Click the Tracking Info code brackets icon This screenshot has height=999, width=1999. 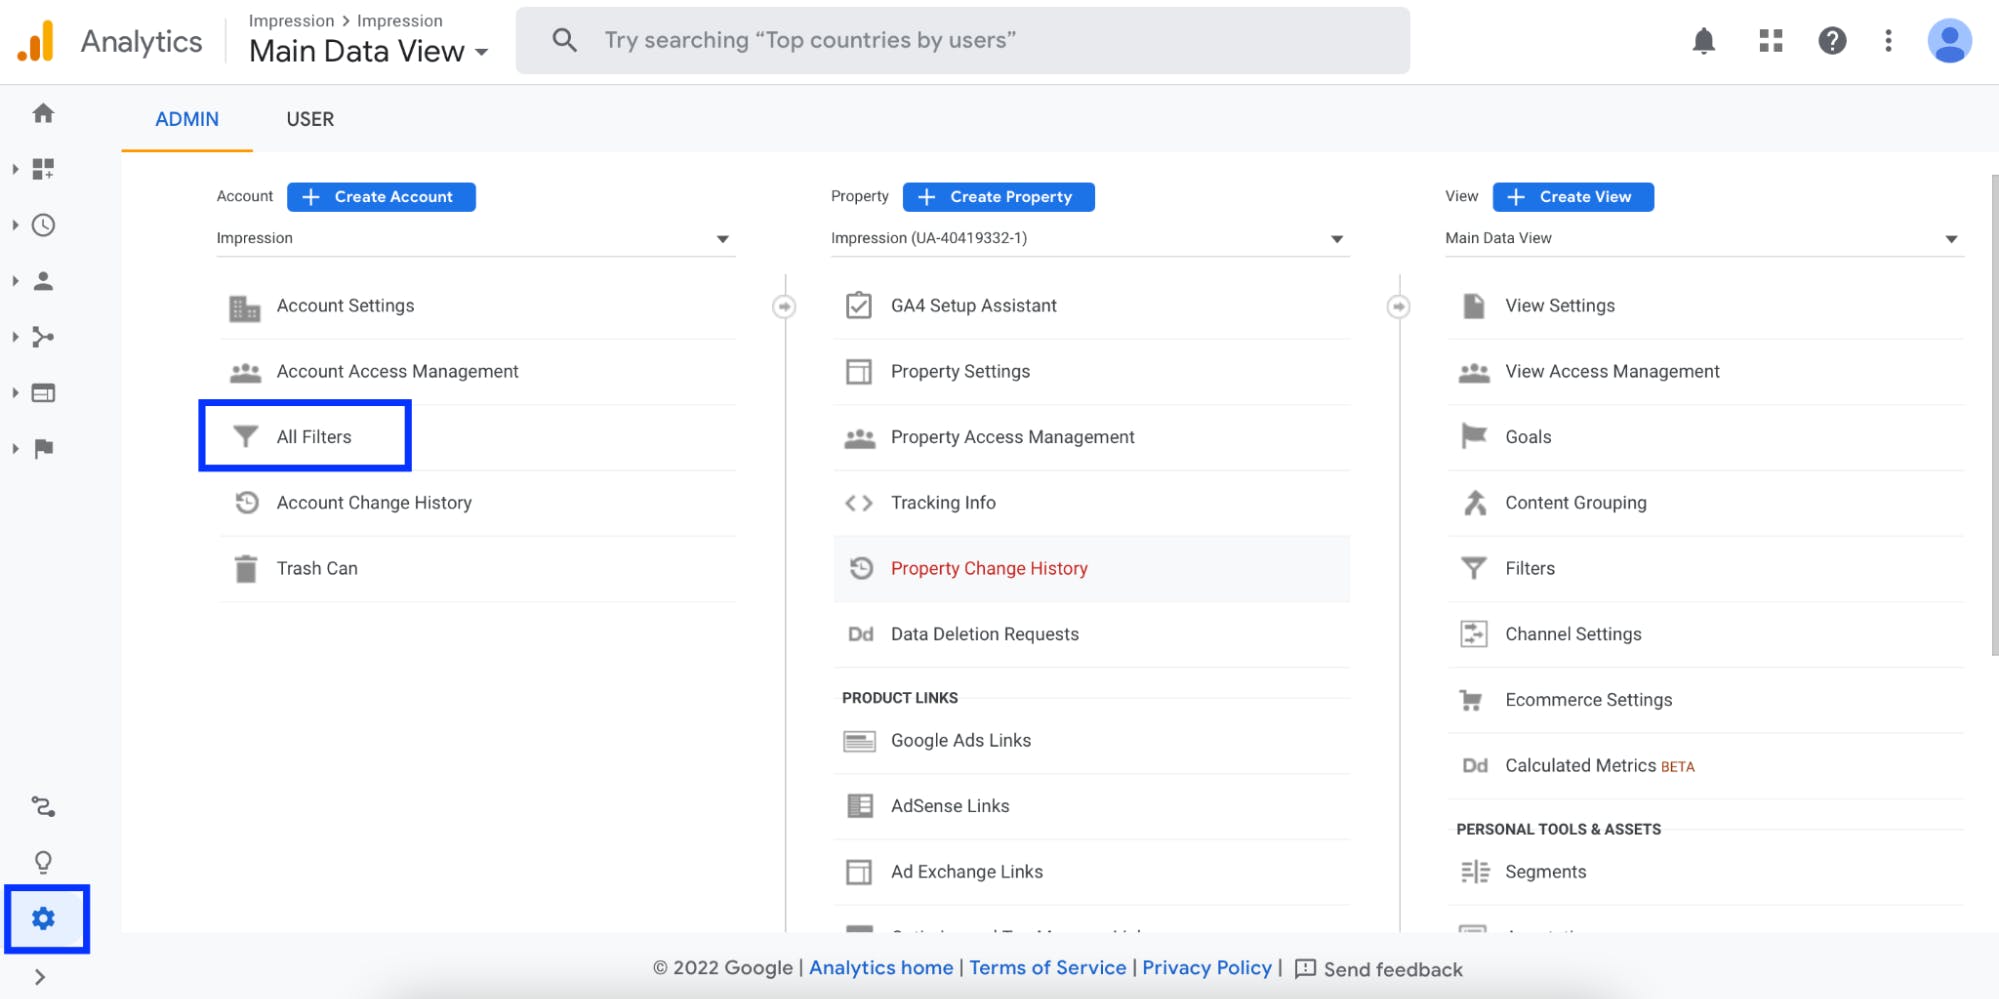click(859, 503)
